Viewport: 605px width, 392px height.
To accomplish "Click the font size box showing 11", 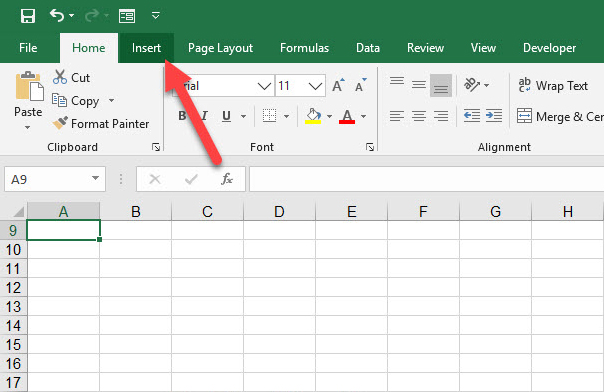I will click(291, 86).
